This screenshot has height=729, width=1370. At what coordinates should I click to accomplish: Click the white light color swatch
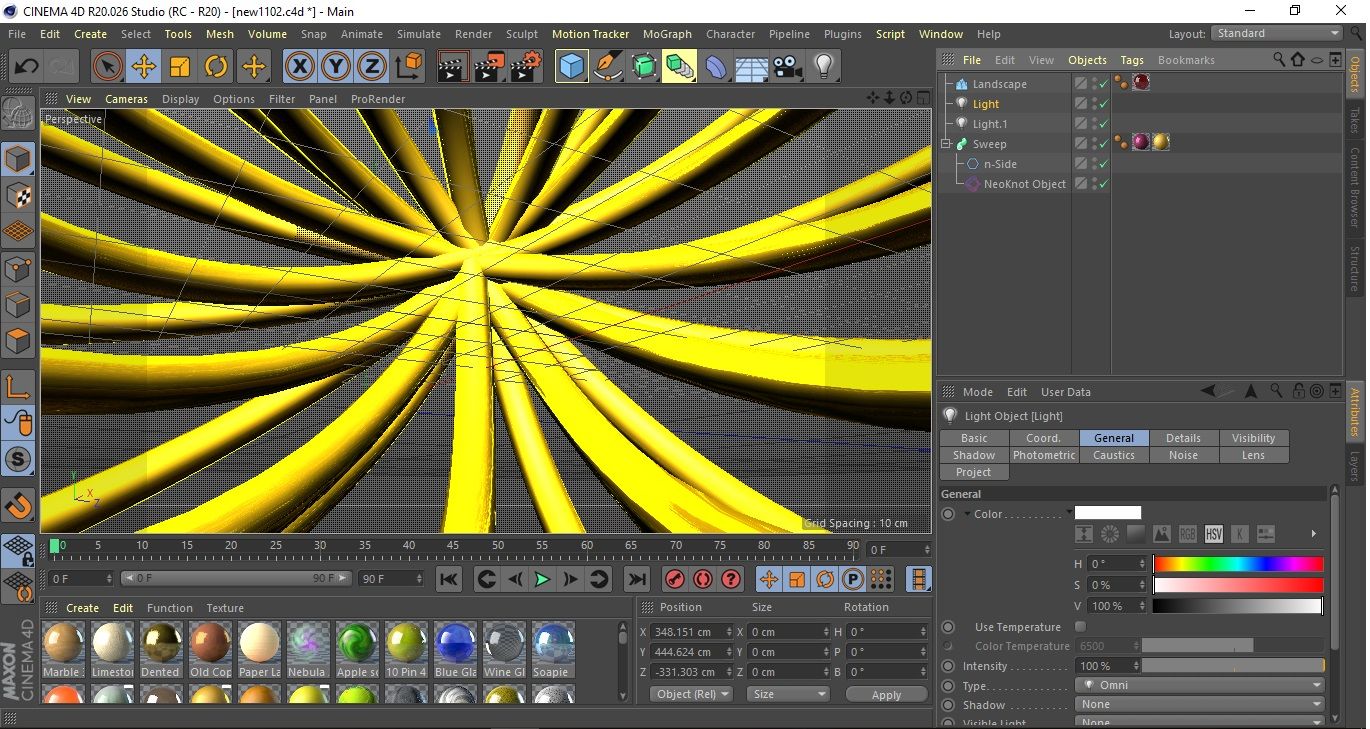point(1108,513)
